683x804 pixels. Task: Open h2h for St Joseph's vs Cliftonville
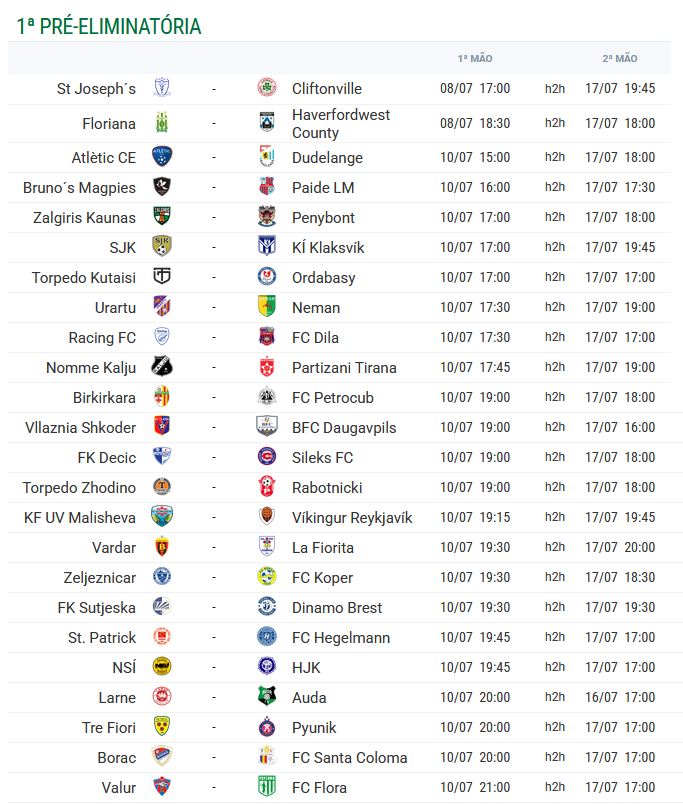[x=555, y=89]
